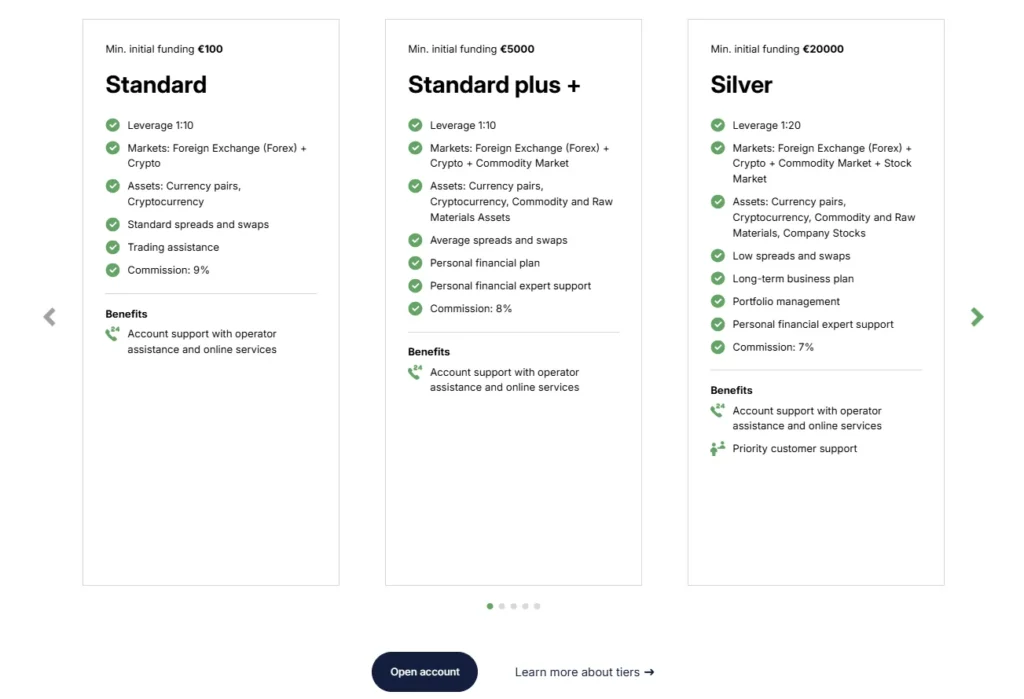The height and width of the screenshot is (699, 1024).
Task: Select the last carousel pagination dot
Action: pyautogui.click(x=537, y=606)
